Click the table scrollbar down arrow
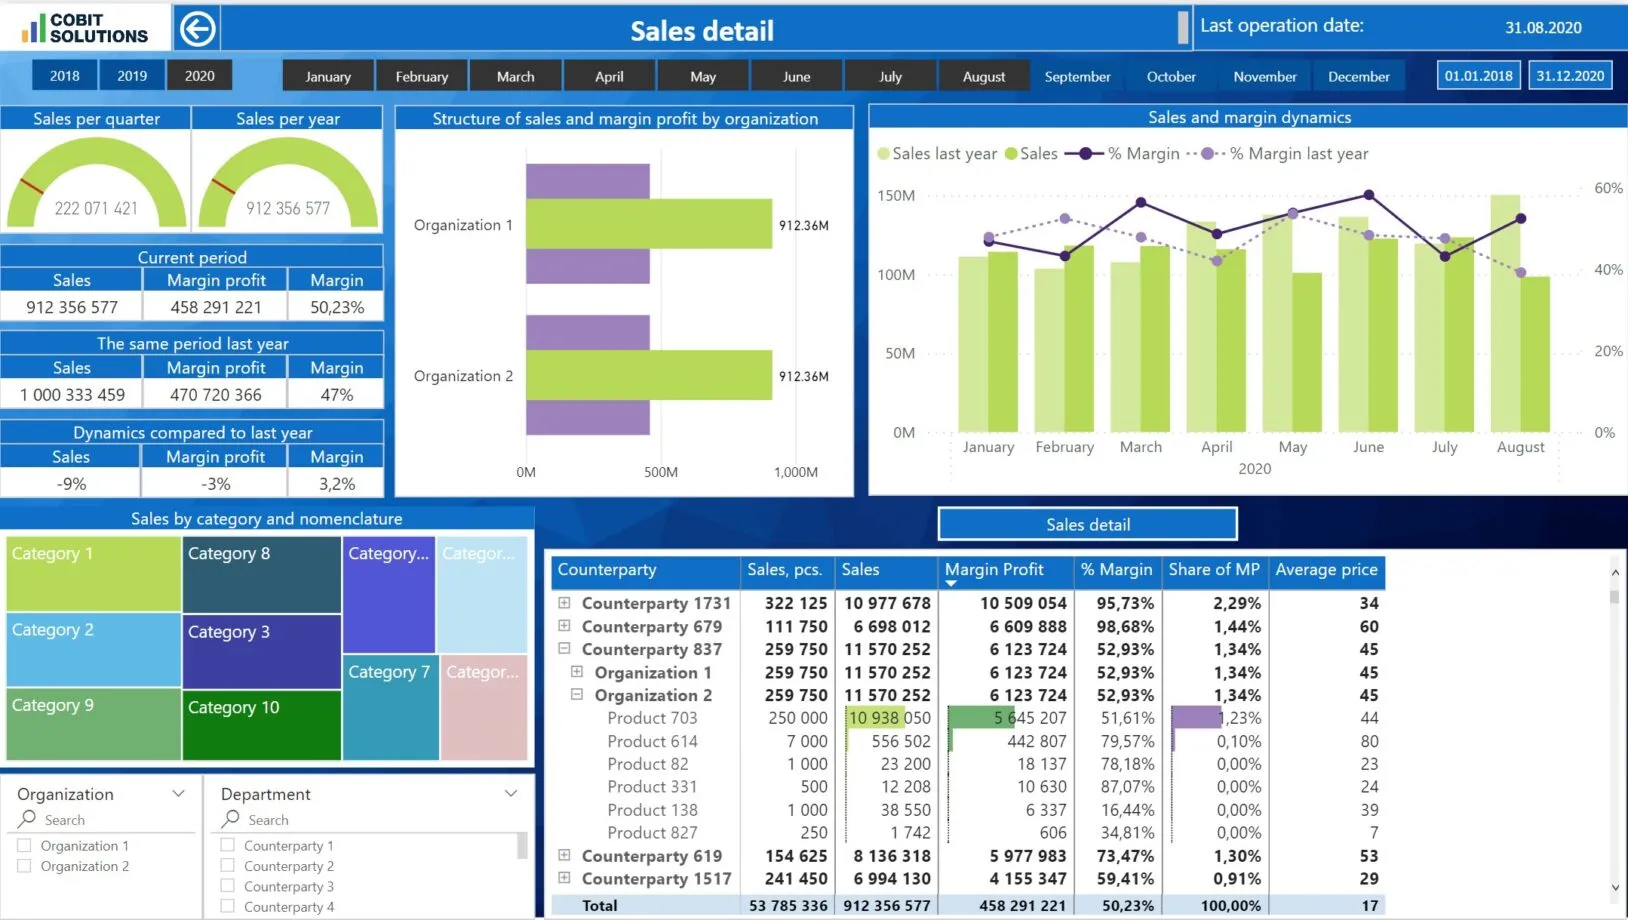The width and height of the screenshot is (1628, 920). point(1614,887)
